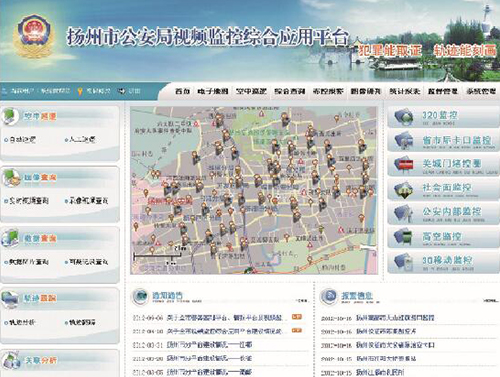
Task: Open the 轨迹跟踪 panel icon above 轨迹分析
Action: [x=10, y=299]
